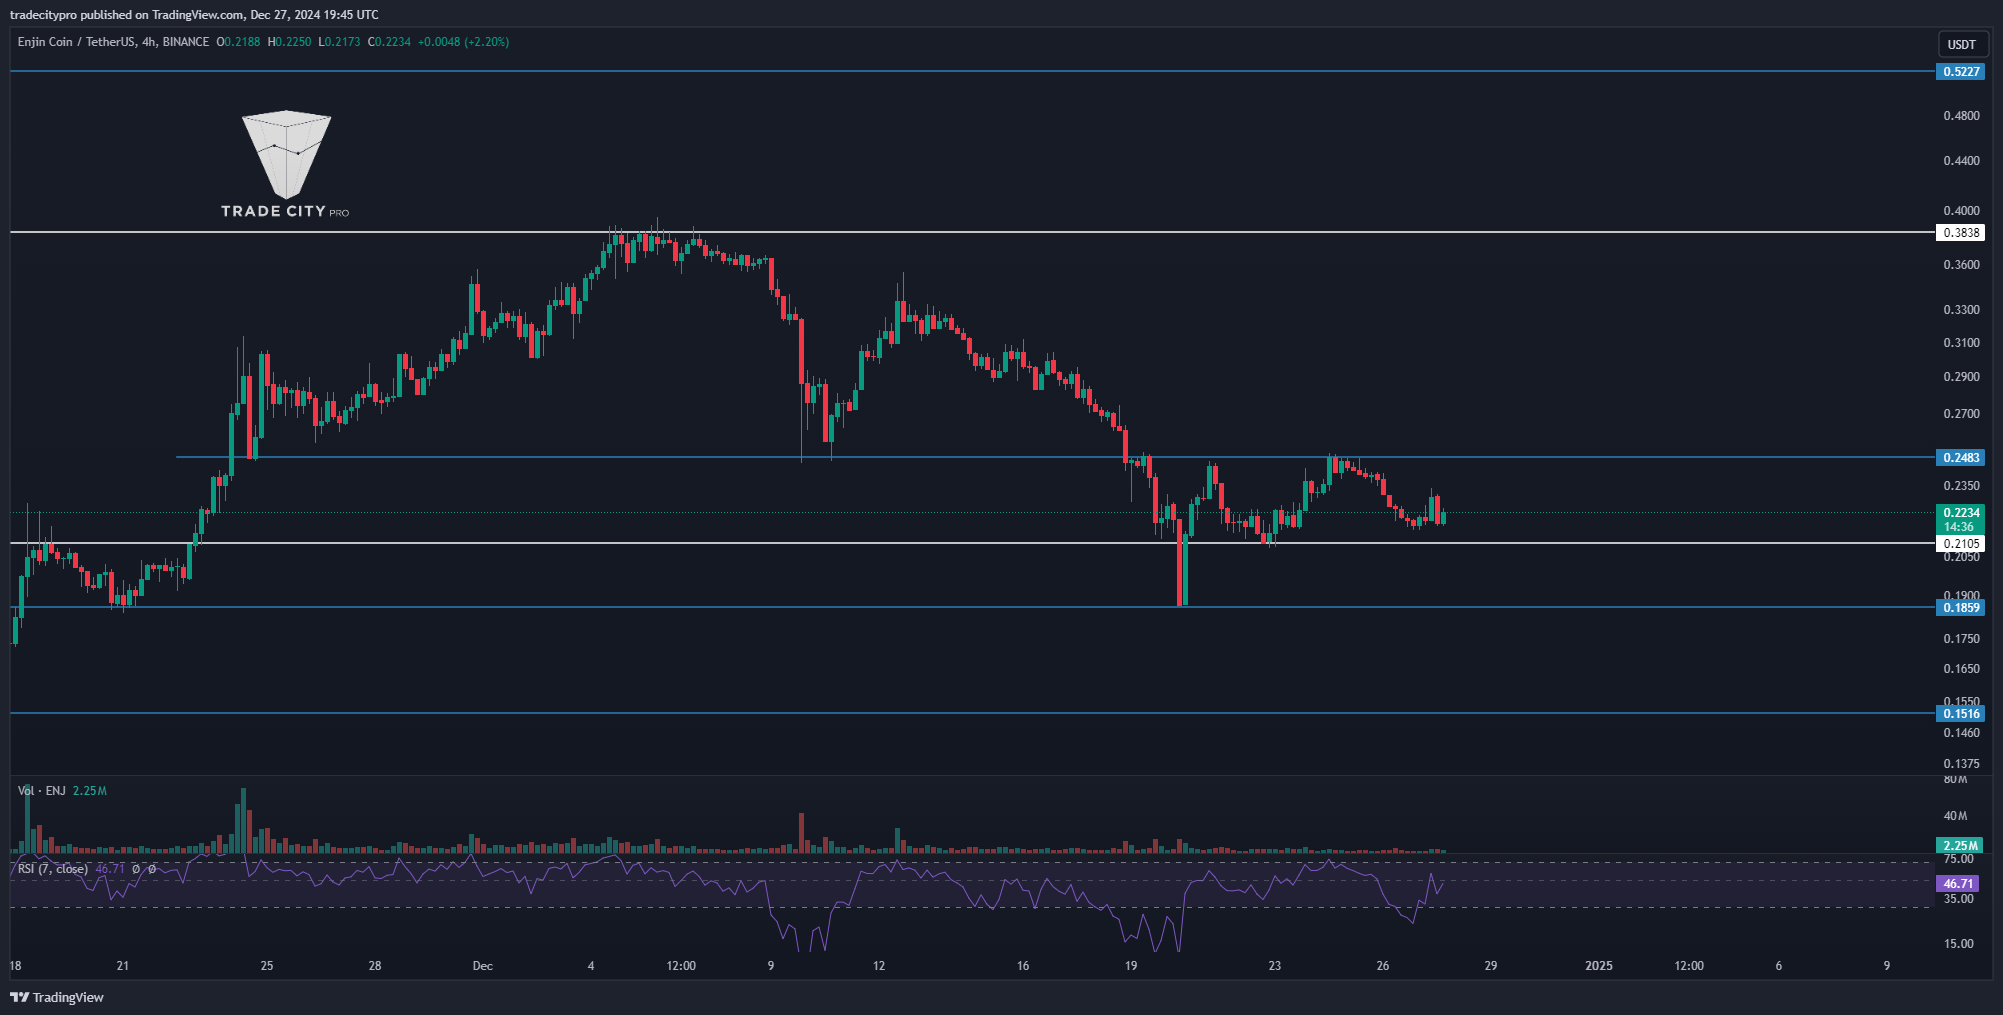Select the 0.2105 white level label
The width and height of the screenshot is (2003, 1015).
click(x=1961, y=544)
